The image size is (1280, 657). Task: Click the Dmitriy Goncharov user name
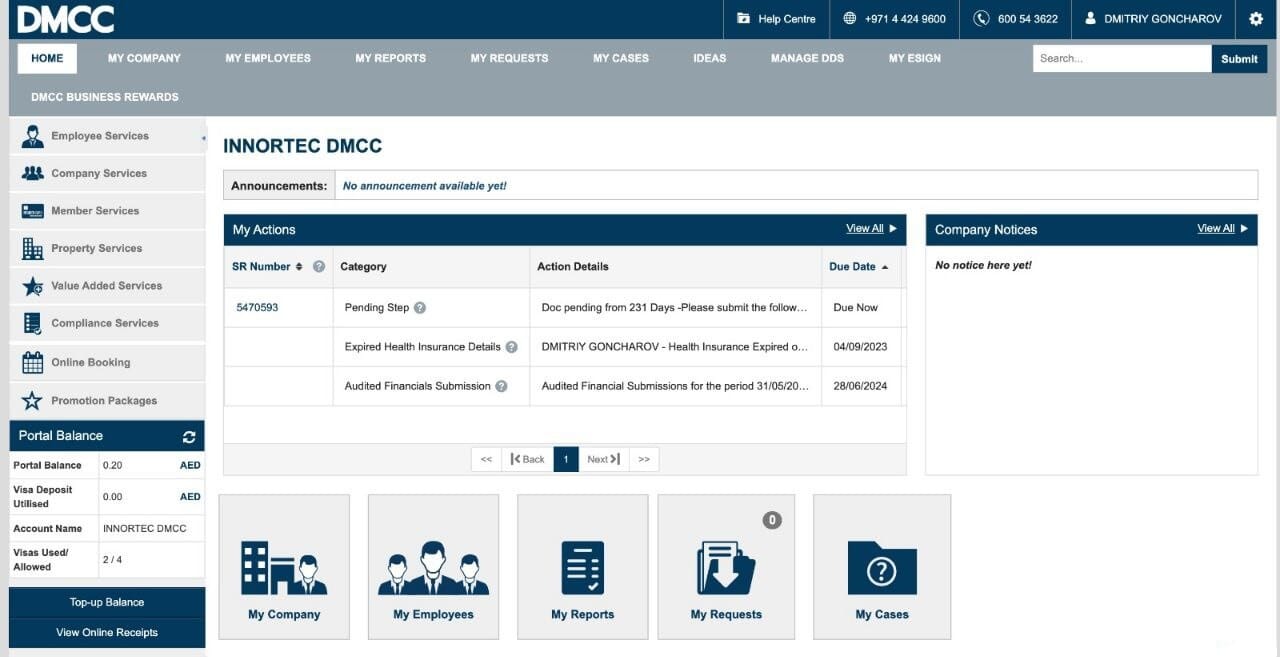click(1163, 19)
